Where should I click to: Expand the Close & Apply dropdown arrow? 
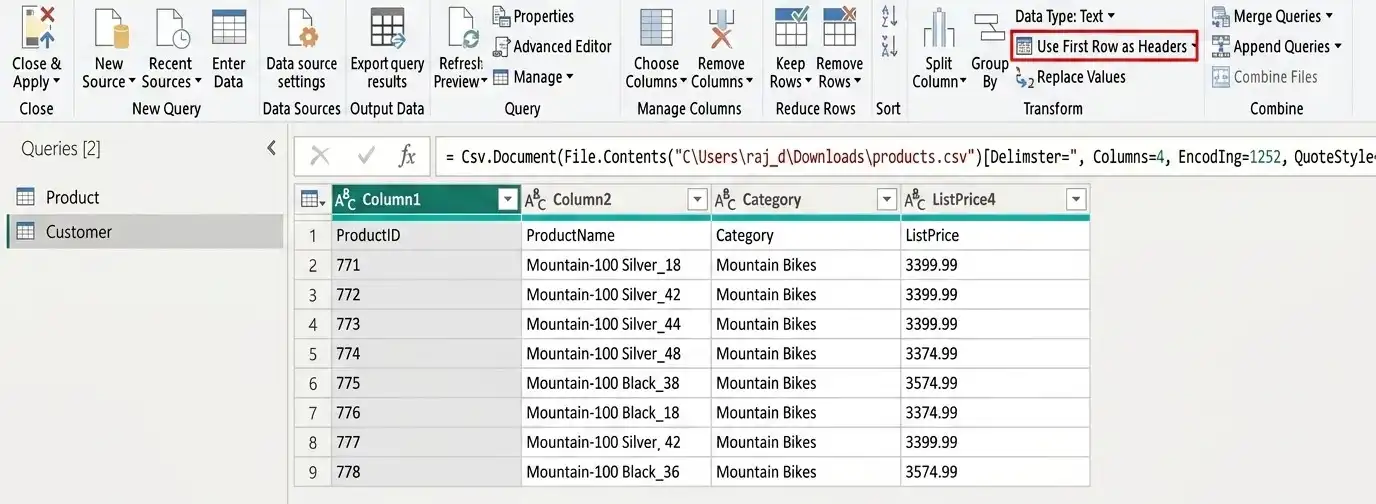[56, 82]
